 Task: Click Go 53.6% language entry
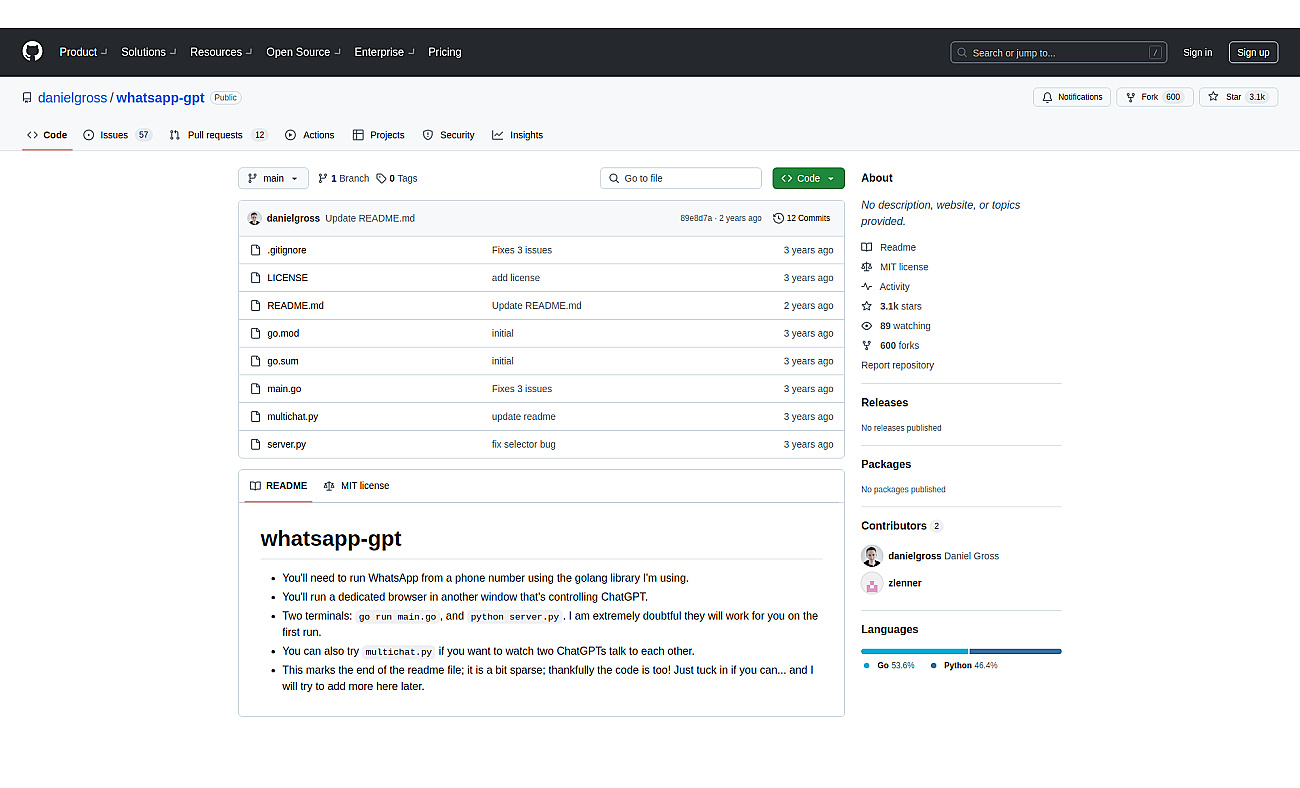[x=889, y=665]
